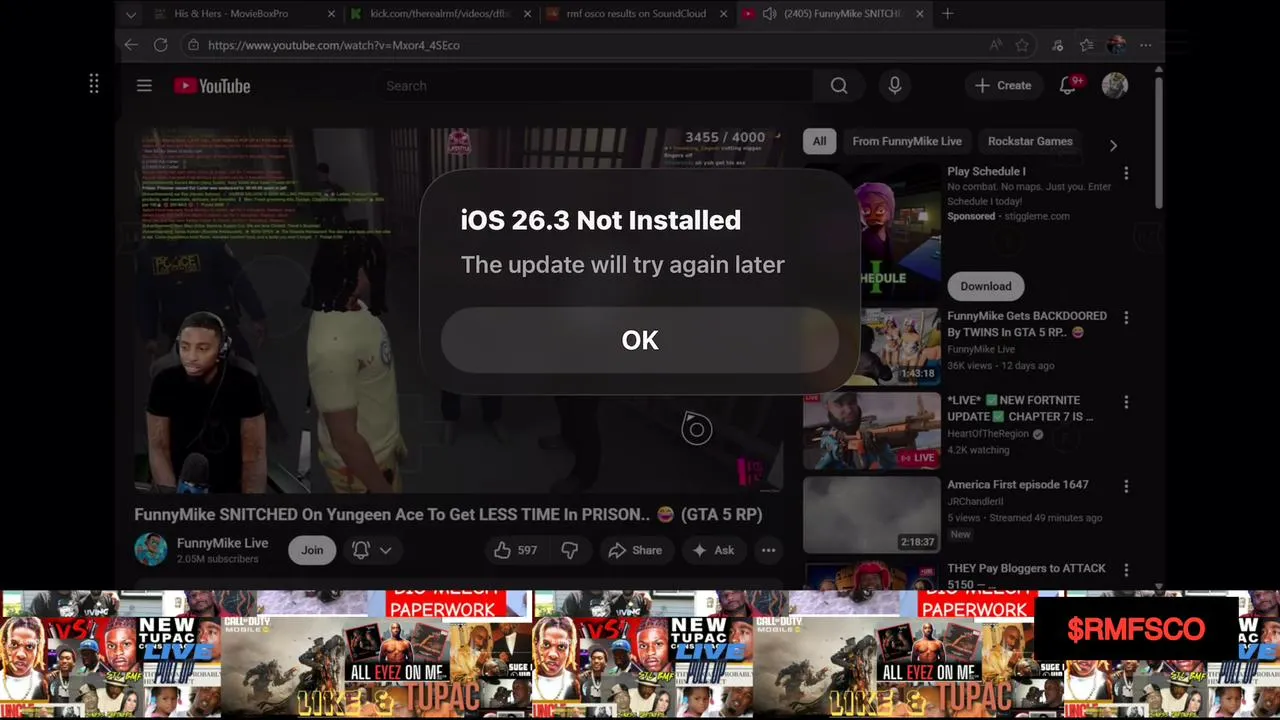The height and width of the screenshot is (720, 1280).
Task: Close the kick.com tab
Action: click(x=527, y=14)
